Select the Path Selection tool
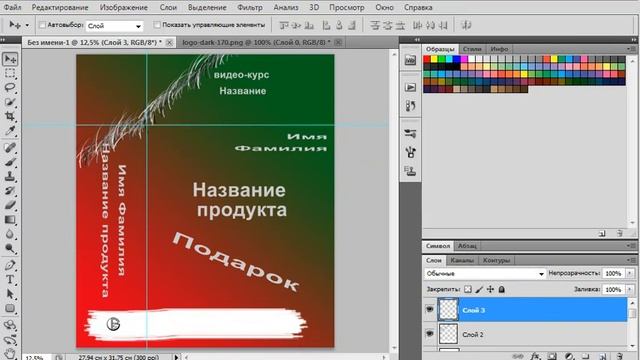This screenshot has height=360, width=640. (x=10, y=294)
